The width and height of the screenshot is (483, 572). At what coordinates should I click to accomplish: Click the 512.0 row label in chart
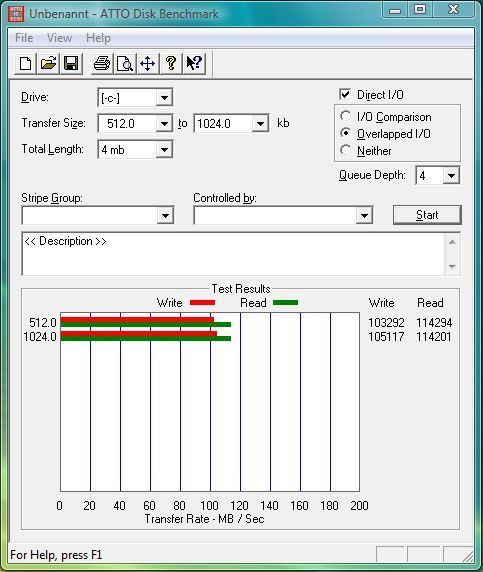point(43,322)
